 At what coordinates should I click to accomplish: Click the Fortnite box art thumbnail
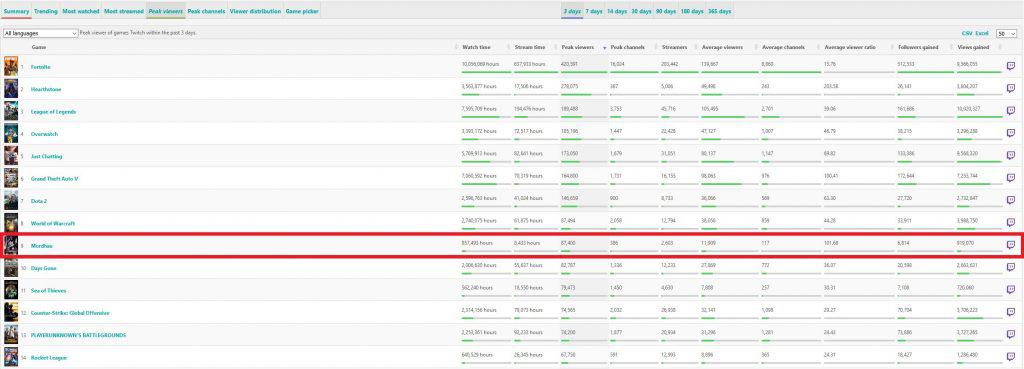tap(11, 67)
